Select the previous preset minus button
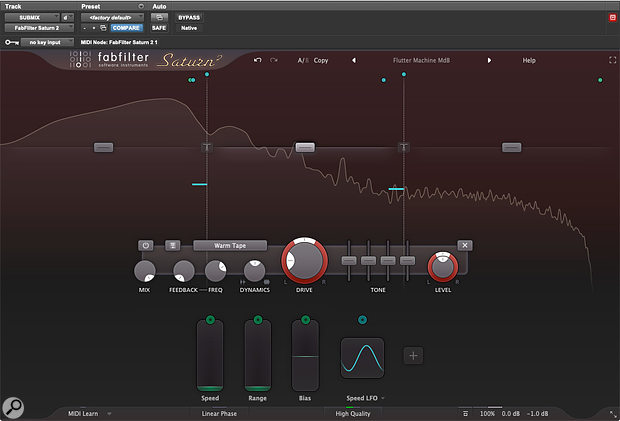The image size is (620, 421). click(x=85, y=28)
